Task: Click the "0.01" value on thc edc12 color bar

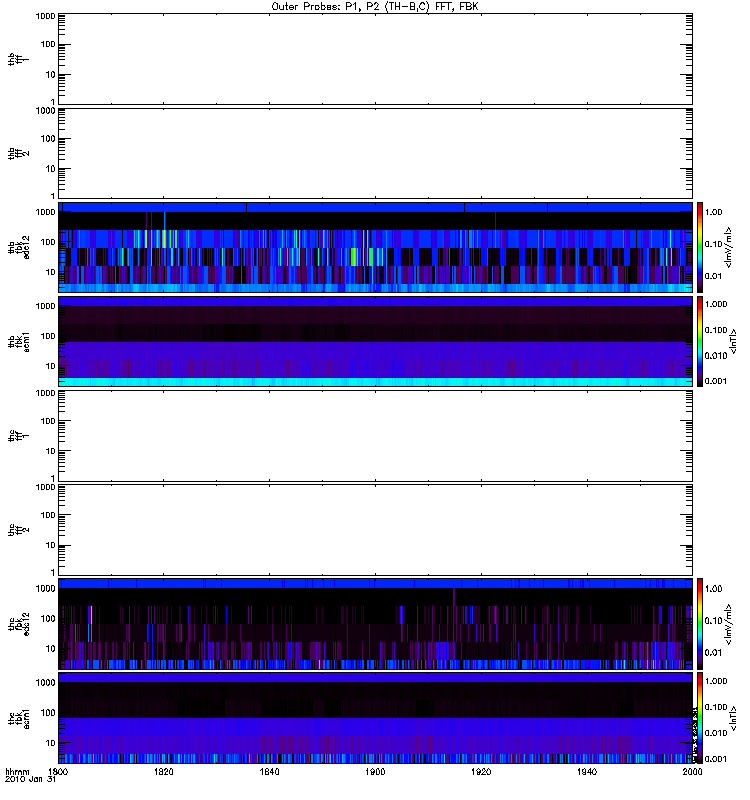Action: (714, 653)
